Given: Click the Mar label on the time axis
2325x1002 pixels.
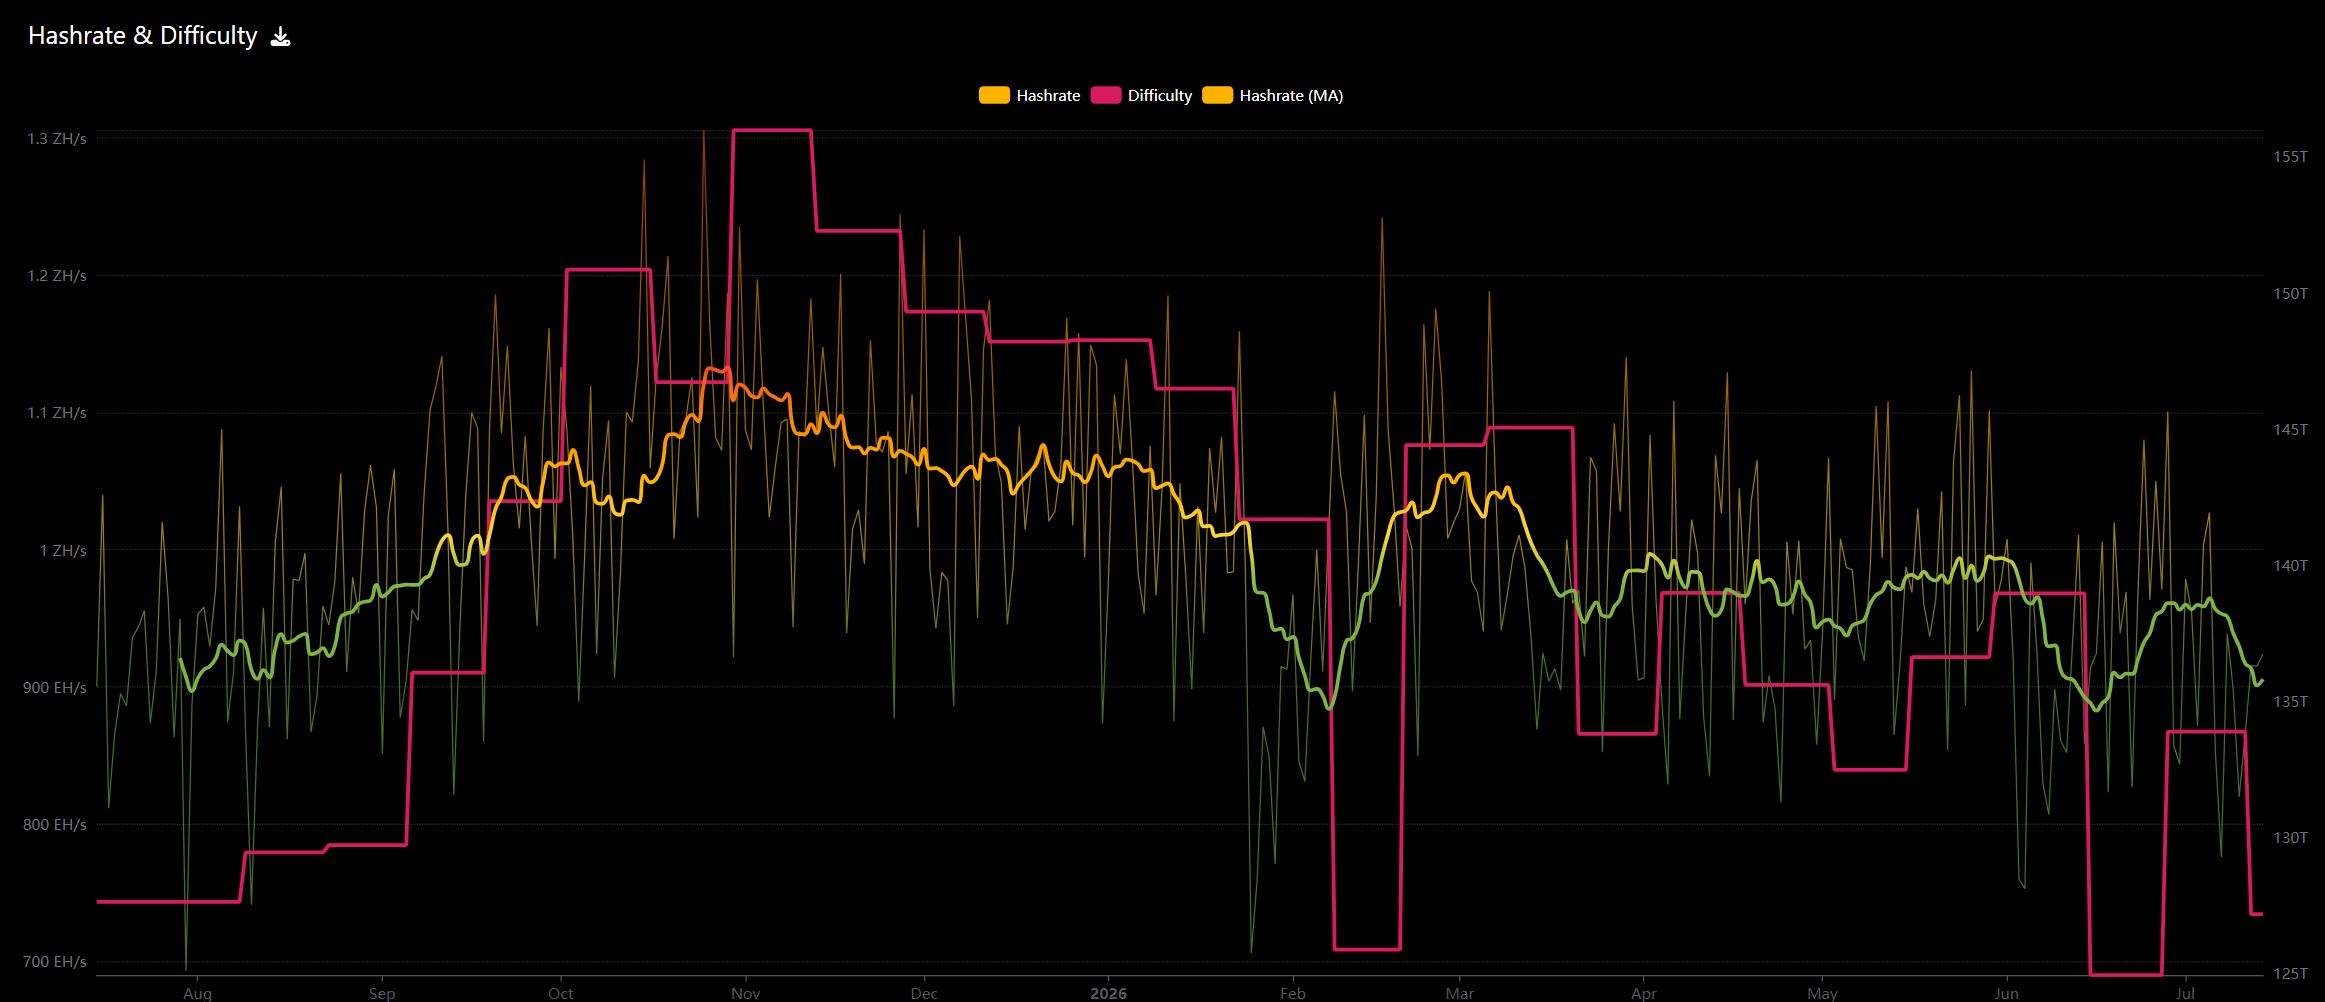Looking at the screenshot, I should pos(1459,994).
